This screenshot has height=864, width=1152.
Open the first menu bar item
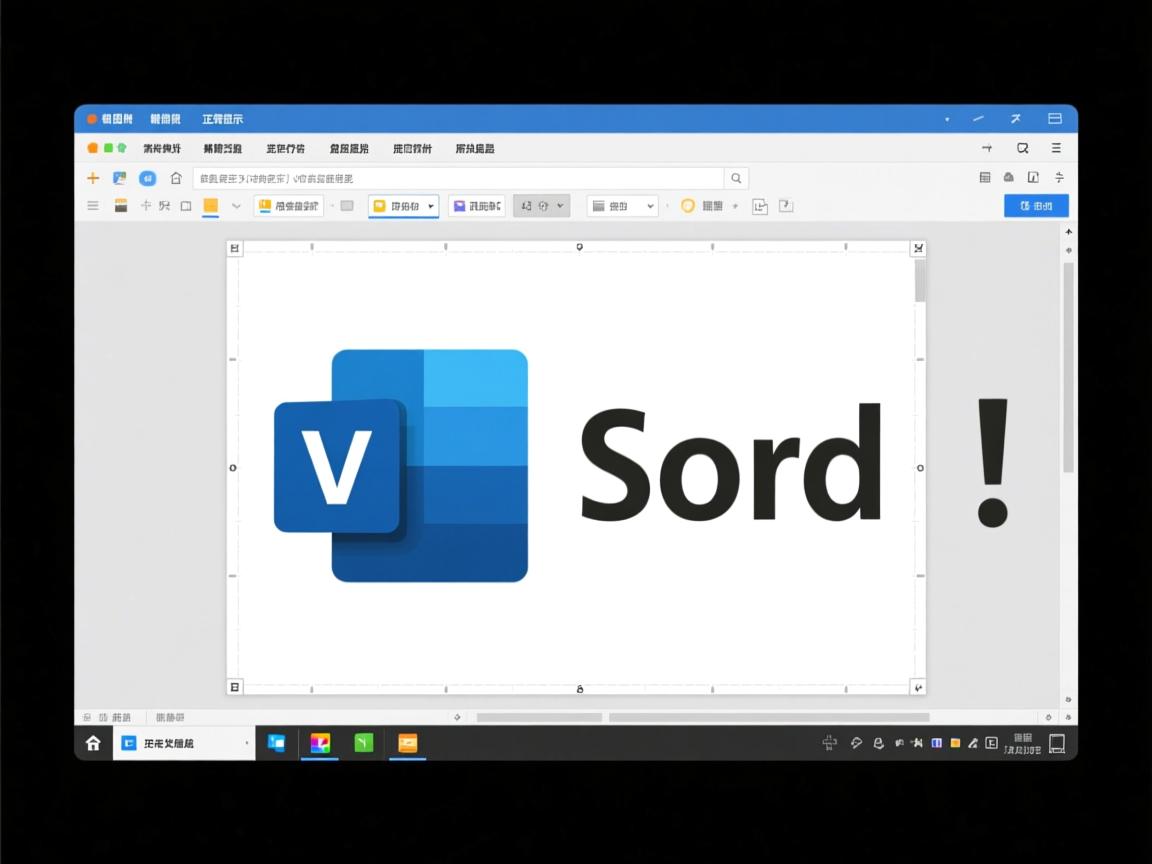click(161, 148)
